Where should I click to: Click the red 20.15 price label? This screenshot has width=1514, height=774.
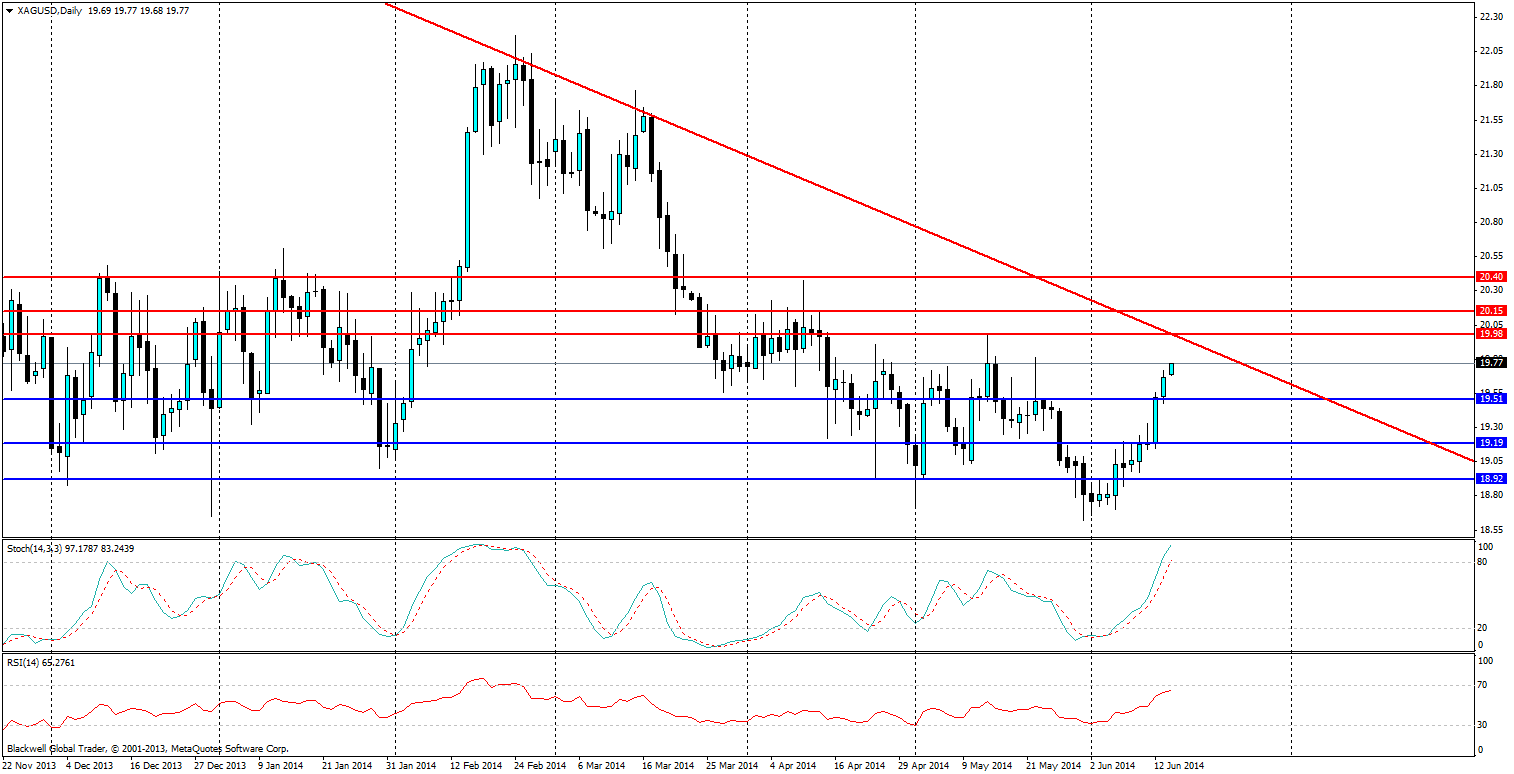point(1493,311)
